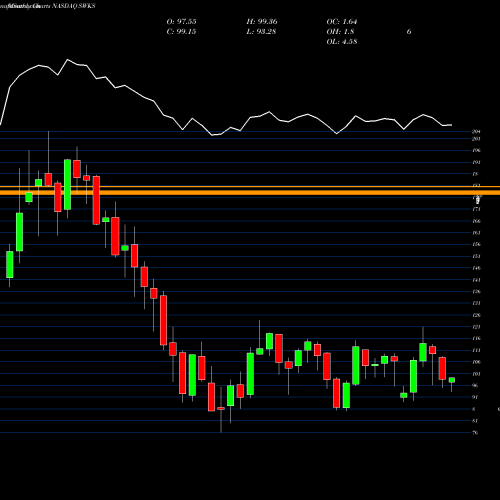Click the high value H: 99.36
This screenshot has width=500, height=500.
262,22
